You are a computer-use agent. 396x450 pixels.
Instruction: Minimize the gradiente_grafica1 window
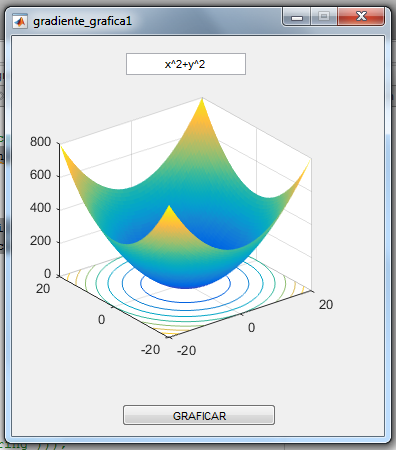(297, 16)
